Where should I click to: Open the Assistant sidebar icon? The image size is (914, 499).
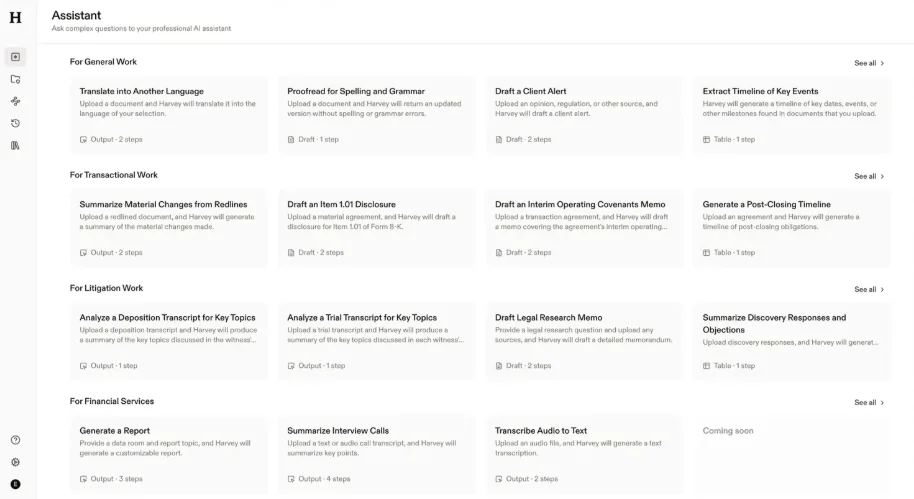click(x=16, y=57)
